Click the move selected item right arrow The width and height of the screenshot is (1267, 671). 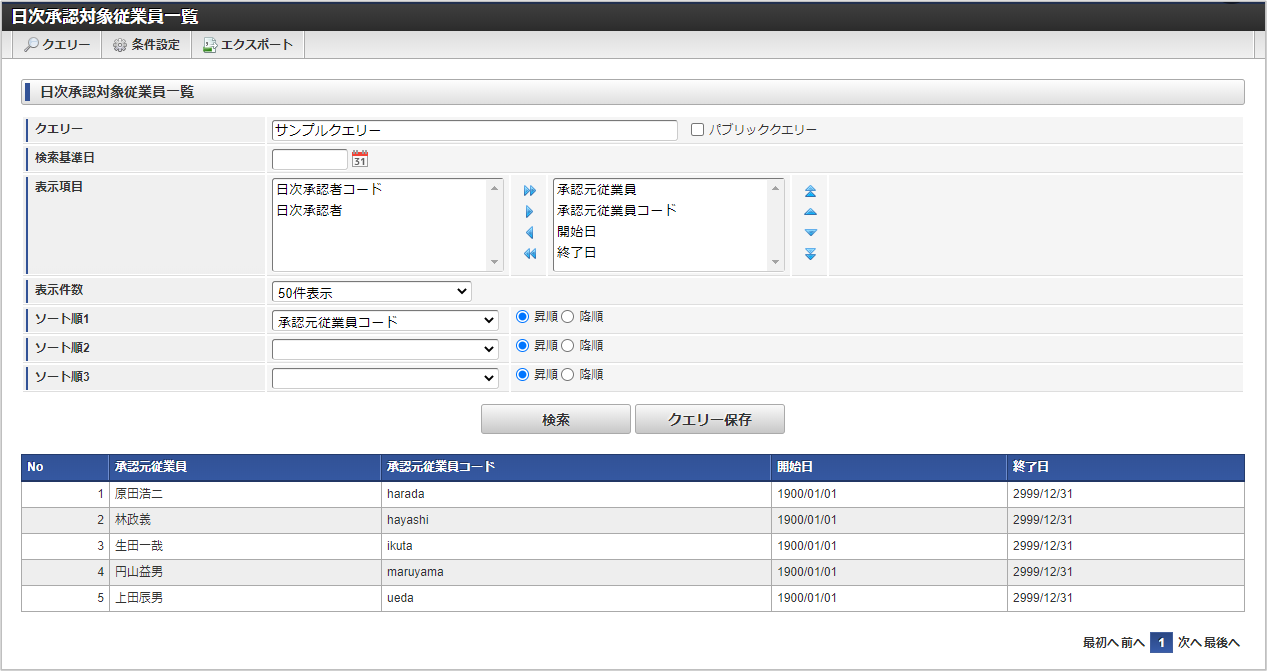point(530,212)
